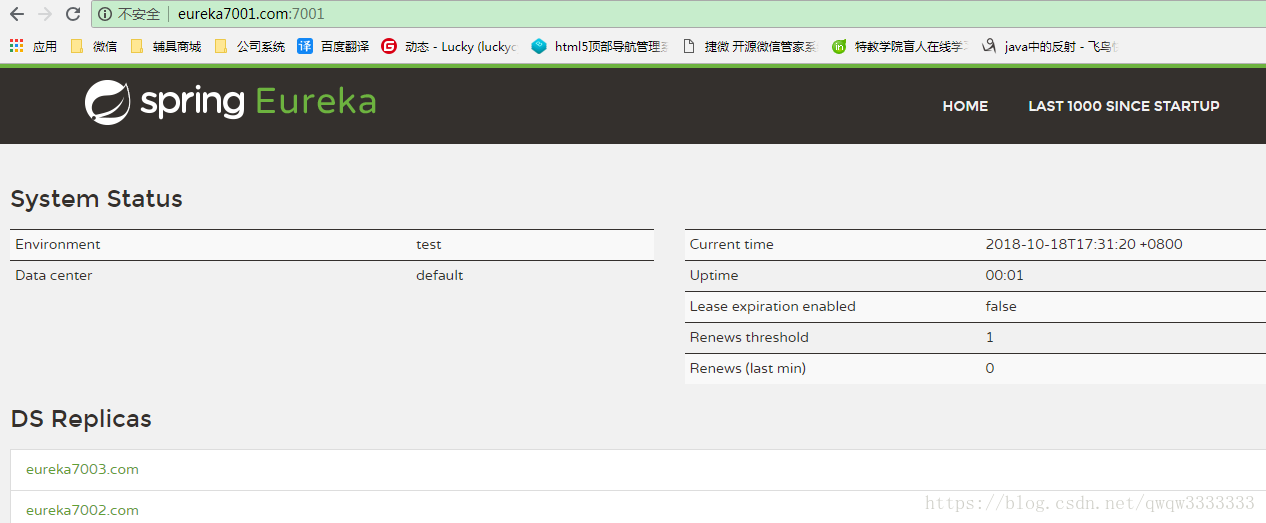
Task: Focus the address bar showing eureka7001.com:7001
Action: pyautogui.click(x=680, y=14)
